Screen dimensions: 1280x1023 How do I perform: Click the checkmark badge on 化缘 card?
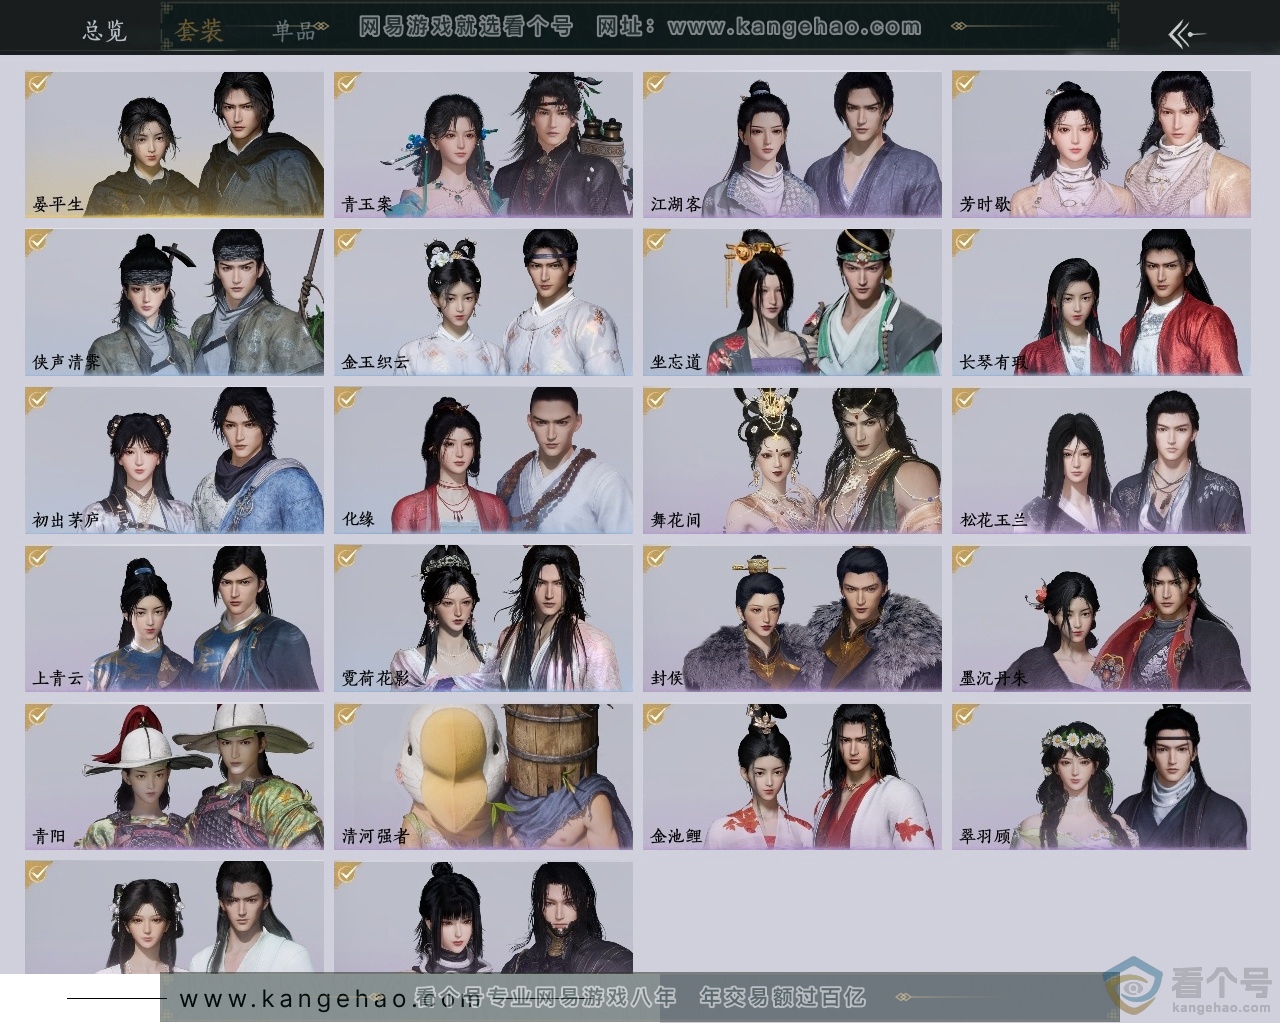[x=348, y=399]
